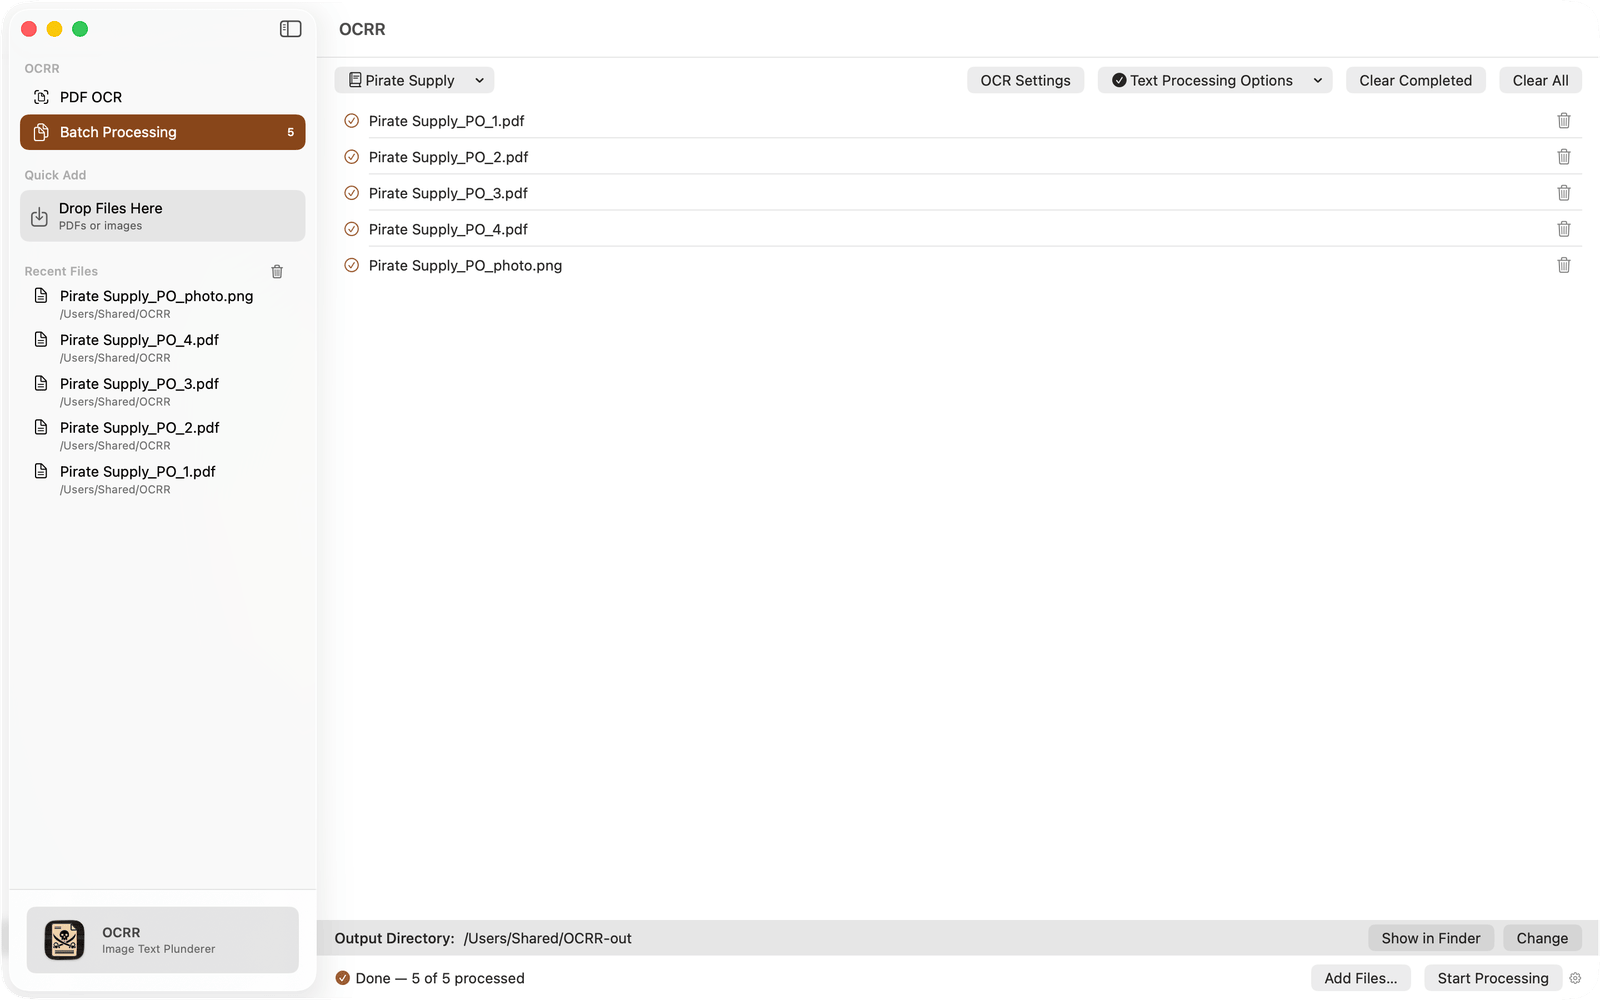
Task: Click the Drop Files download icon
Action: pos(39,217)
